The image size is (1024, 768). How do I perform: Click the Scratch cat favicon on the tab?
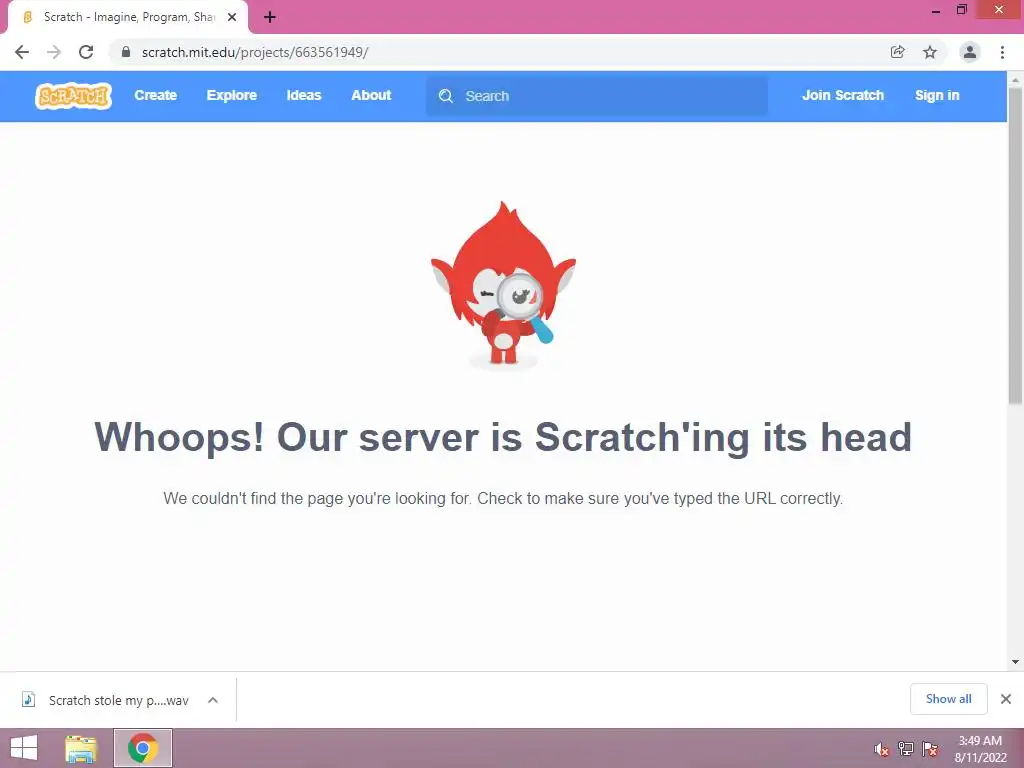click(x=27, y=17)
